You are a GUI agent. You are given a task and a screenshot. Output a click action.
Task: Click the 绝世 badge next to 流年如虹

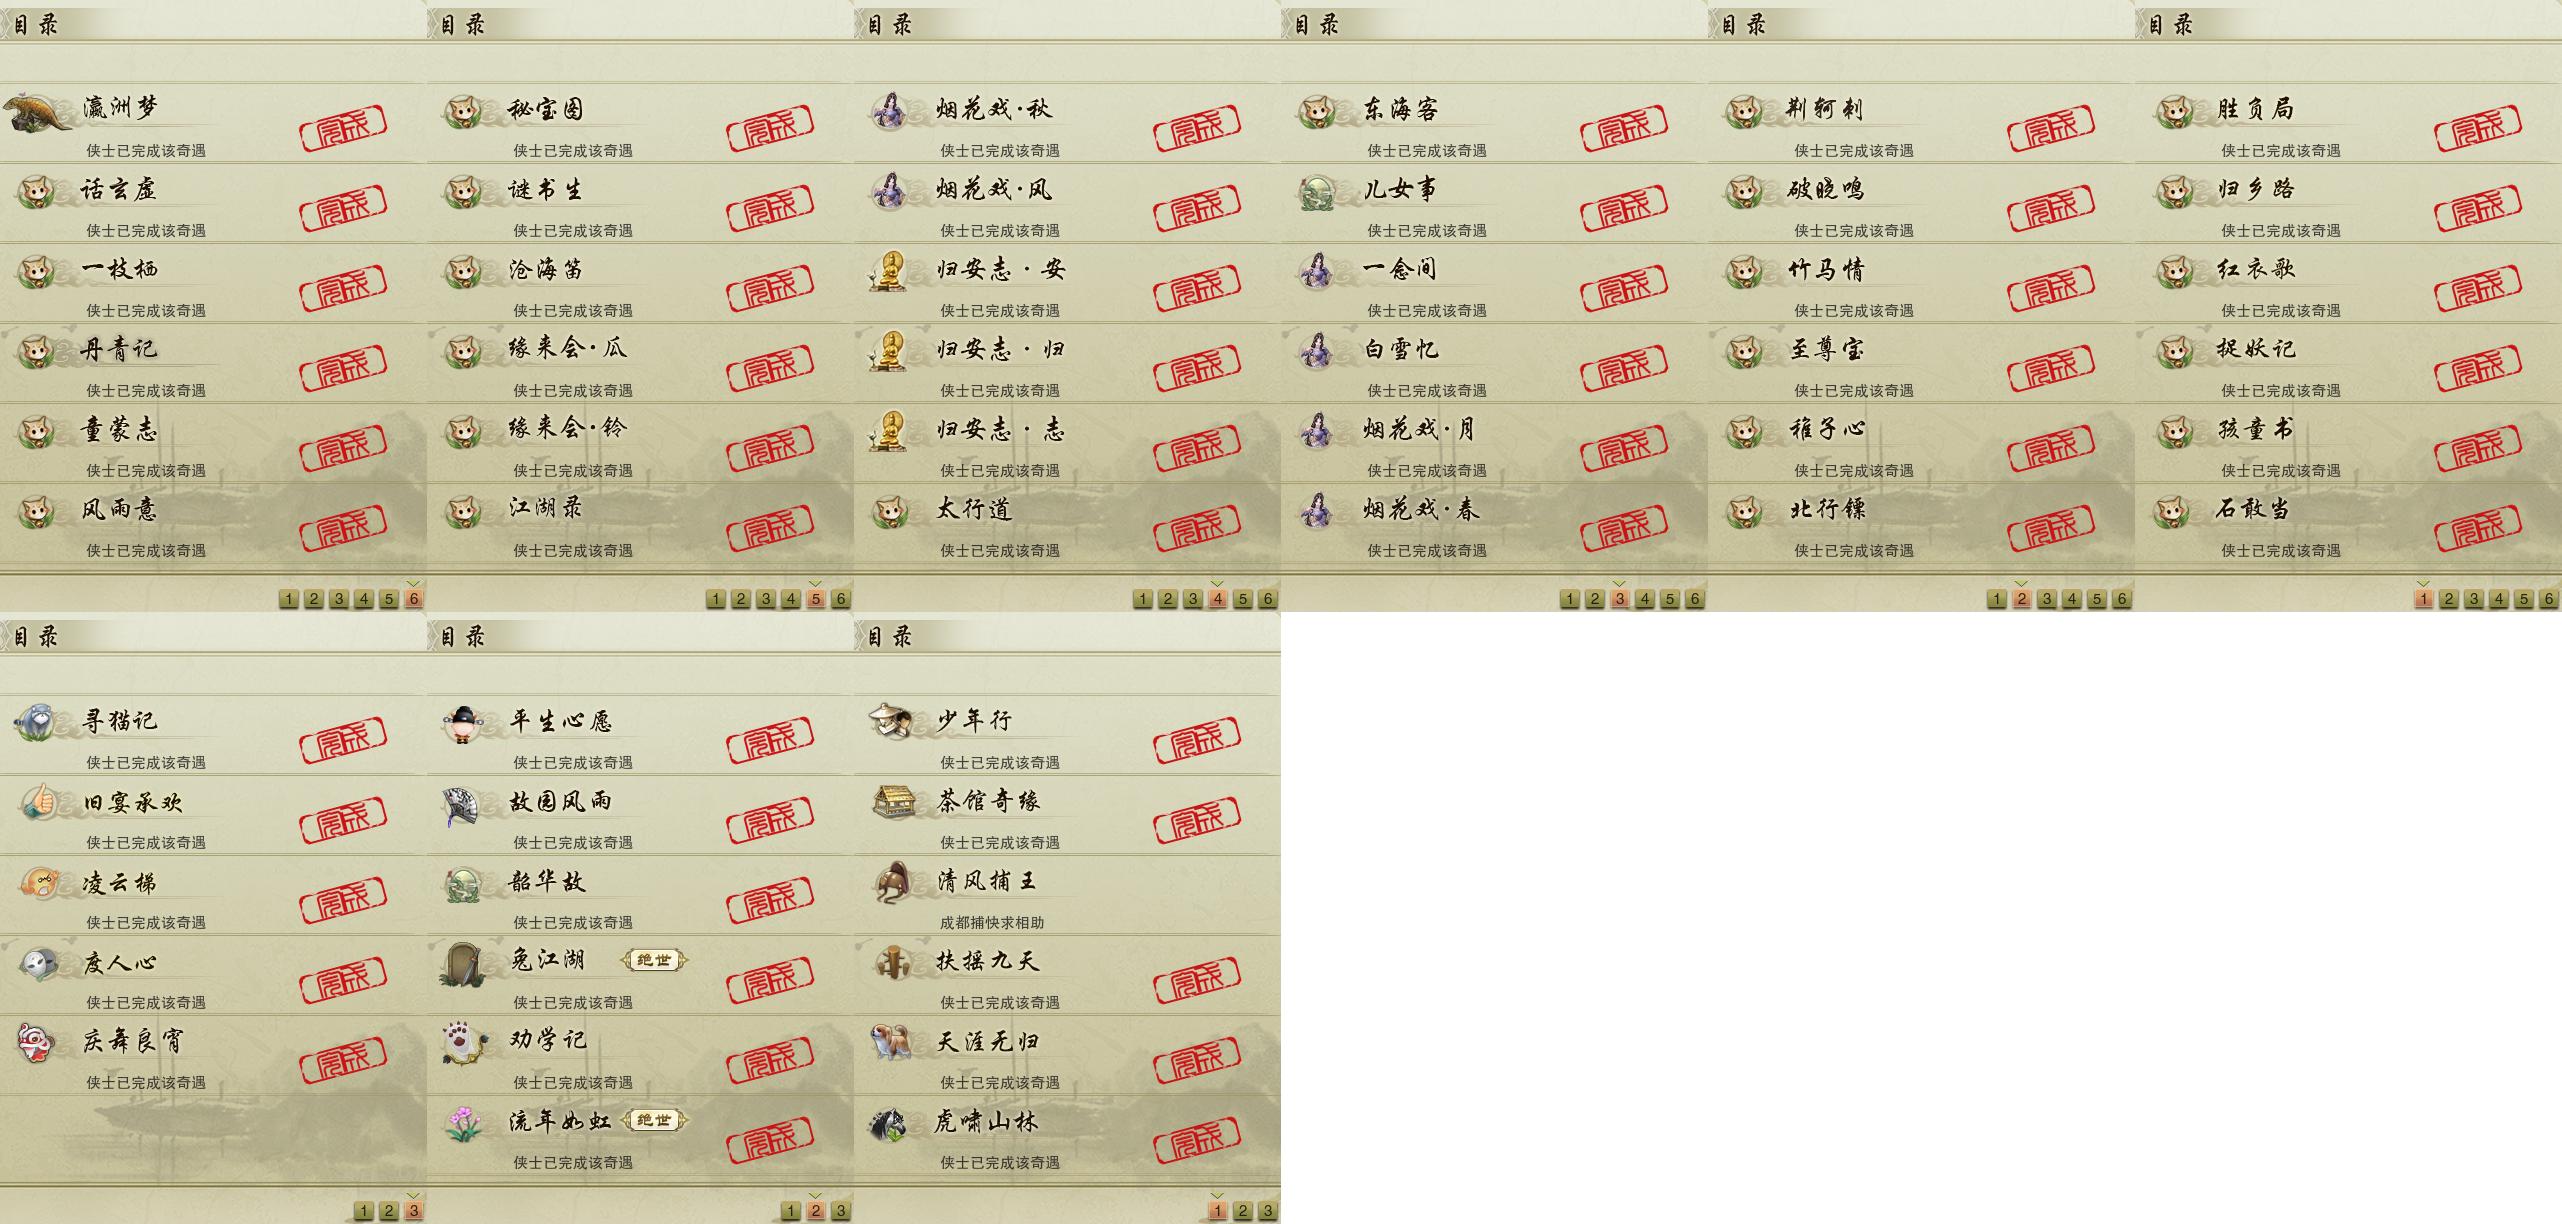[654, 1121]
